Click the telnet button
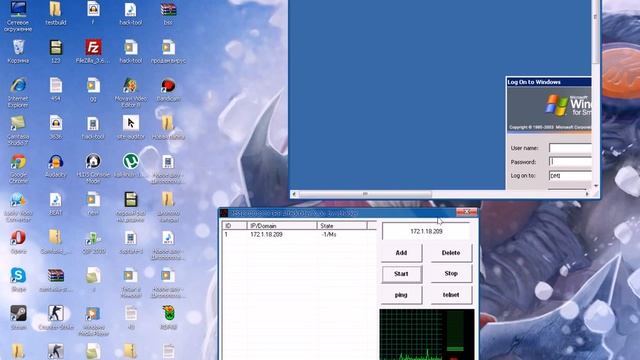The height and width of the screenshot is (360, 640). click(x=451, y=295)
